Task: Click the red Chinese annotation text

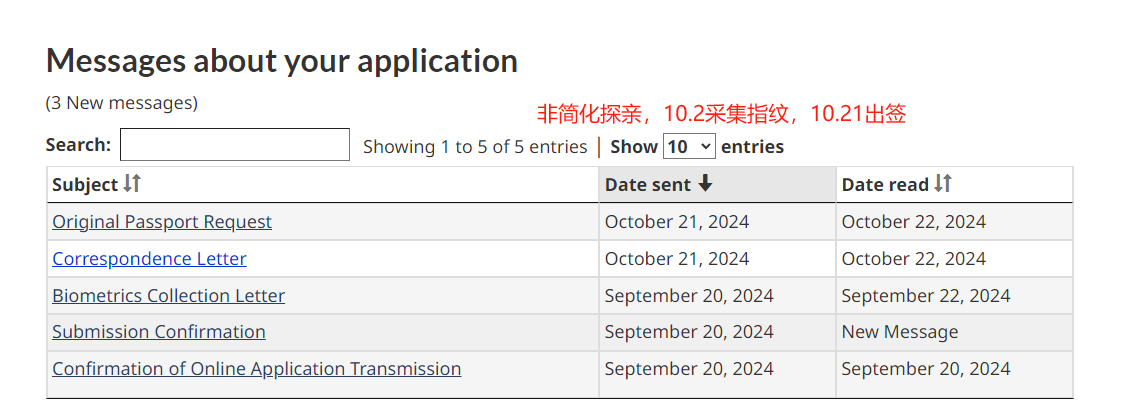Action: 721,115
